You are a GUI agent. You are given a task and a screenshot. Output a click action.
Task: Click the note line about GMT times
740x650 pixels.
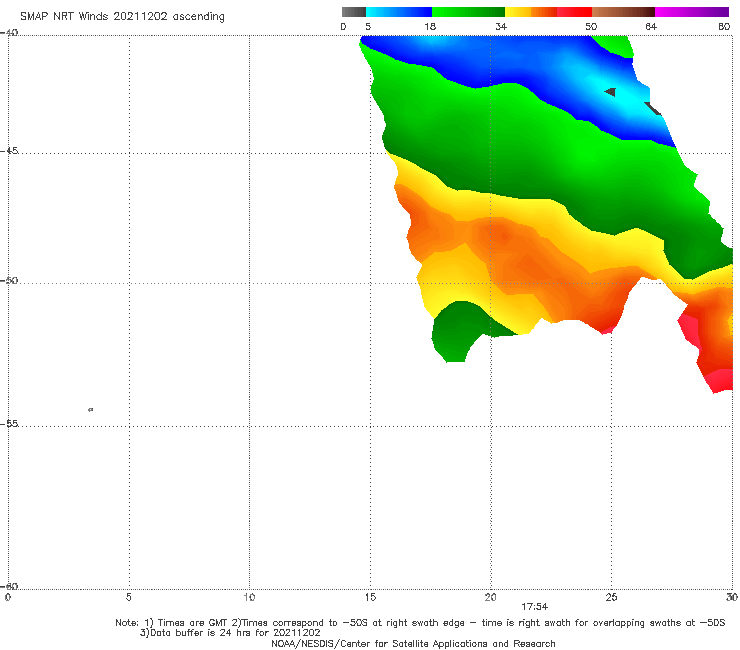(x=420, y=623)
